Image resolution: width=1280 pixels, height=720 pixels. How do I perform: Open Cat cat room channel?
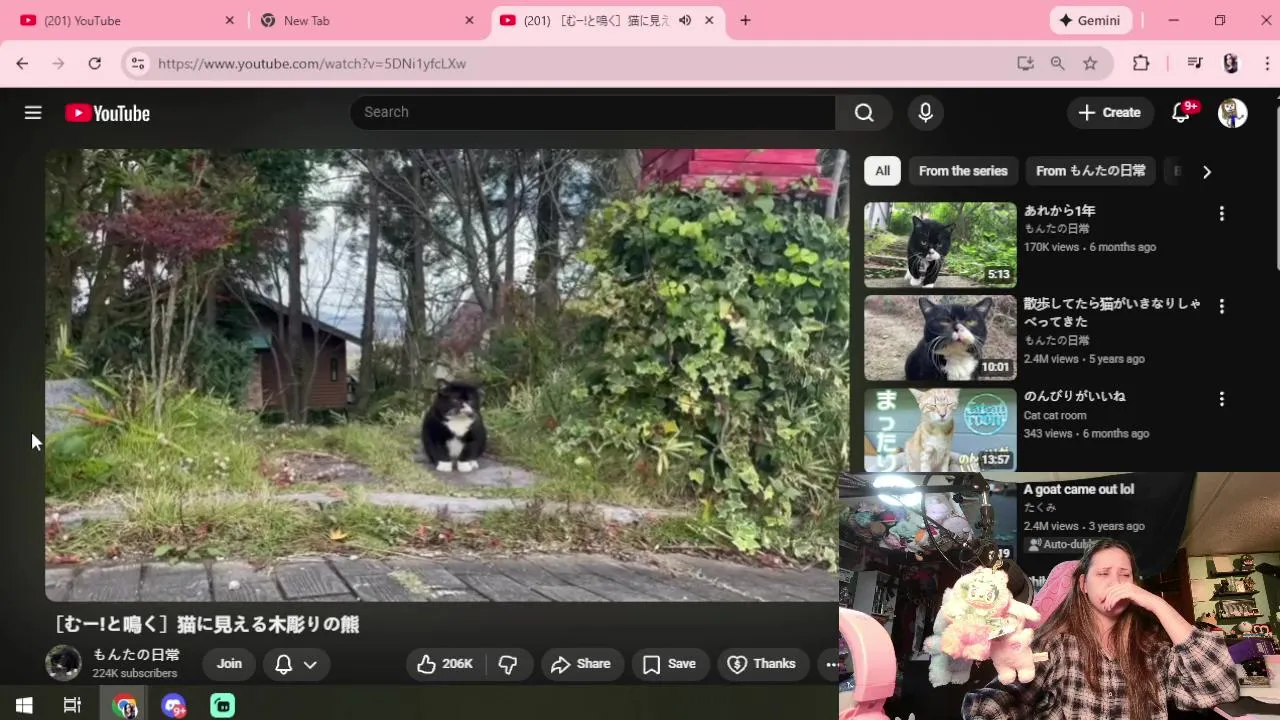click(x=1055, y=415)
